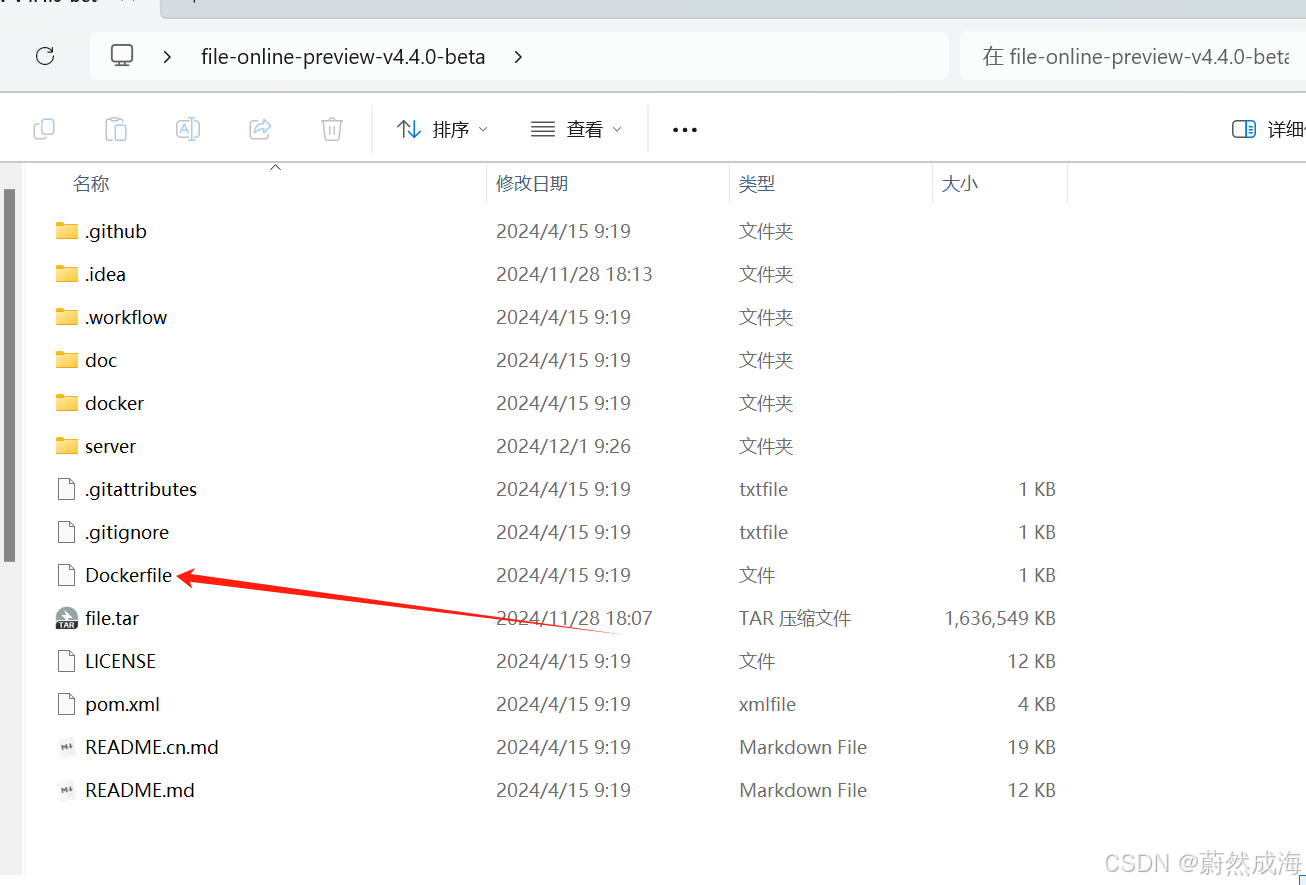Screen dimensions: 1306x885
Task: Click the README.cn.md file name
Action: (152, 747)
